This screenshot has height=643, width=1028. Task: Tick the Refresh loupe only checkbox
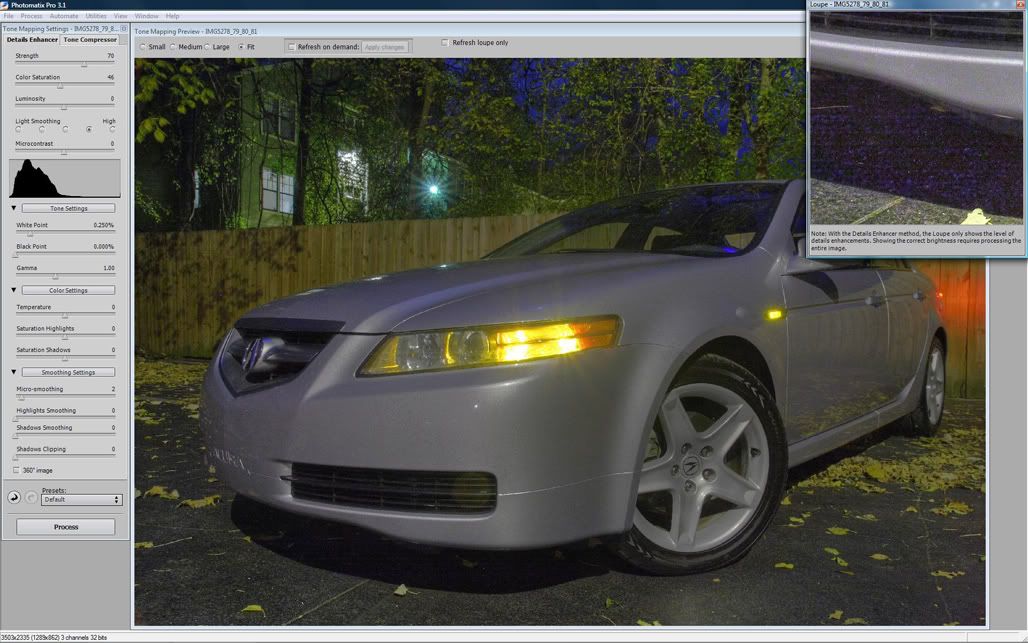(x=445, y=43)
